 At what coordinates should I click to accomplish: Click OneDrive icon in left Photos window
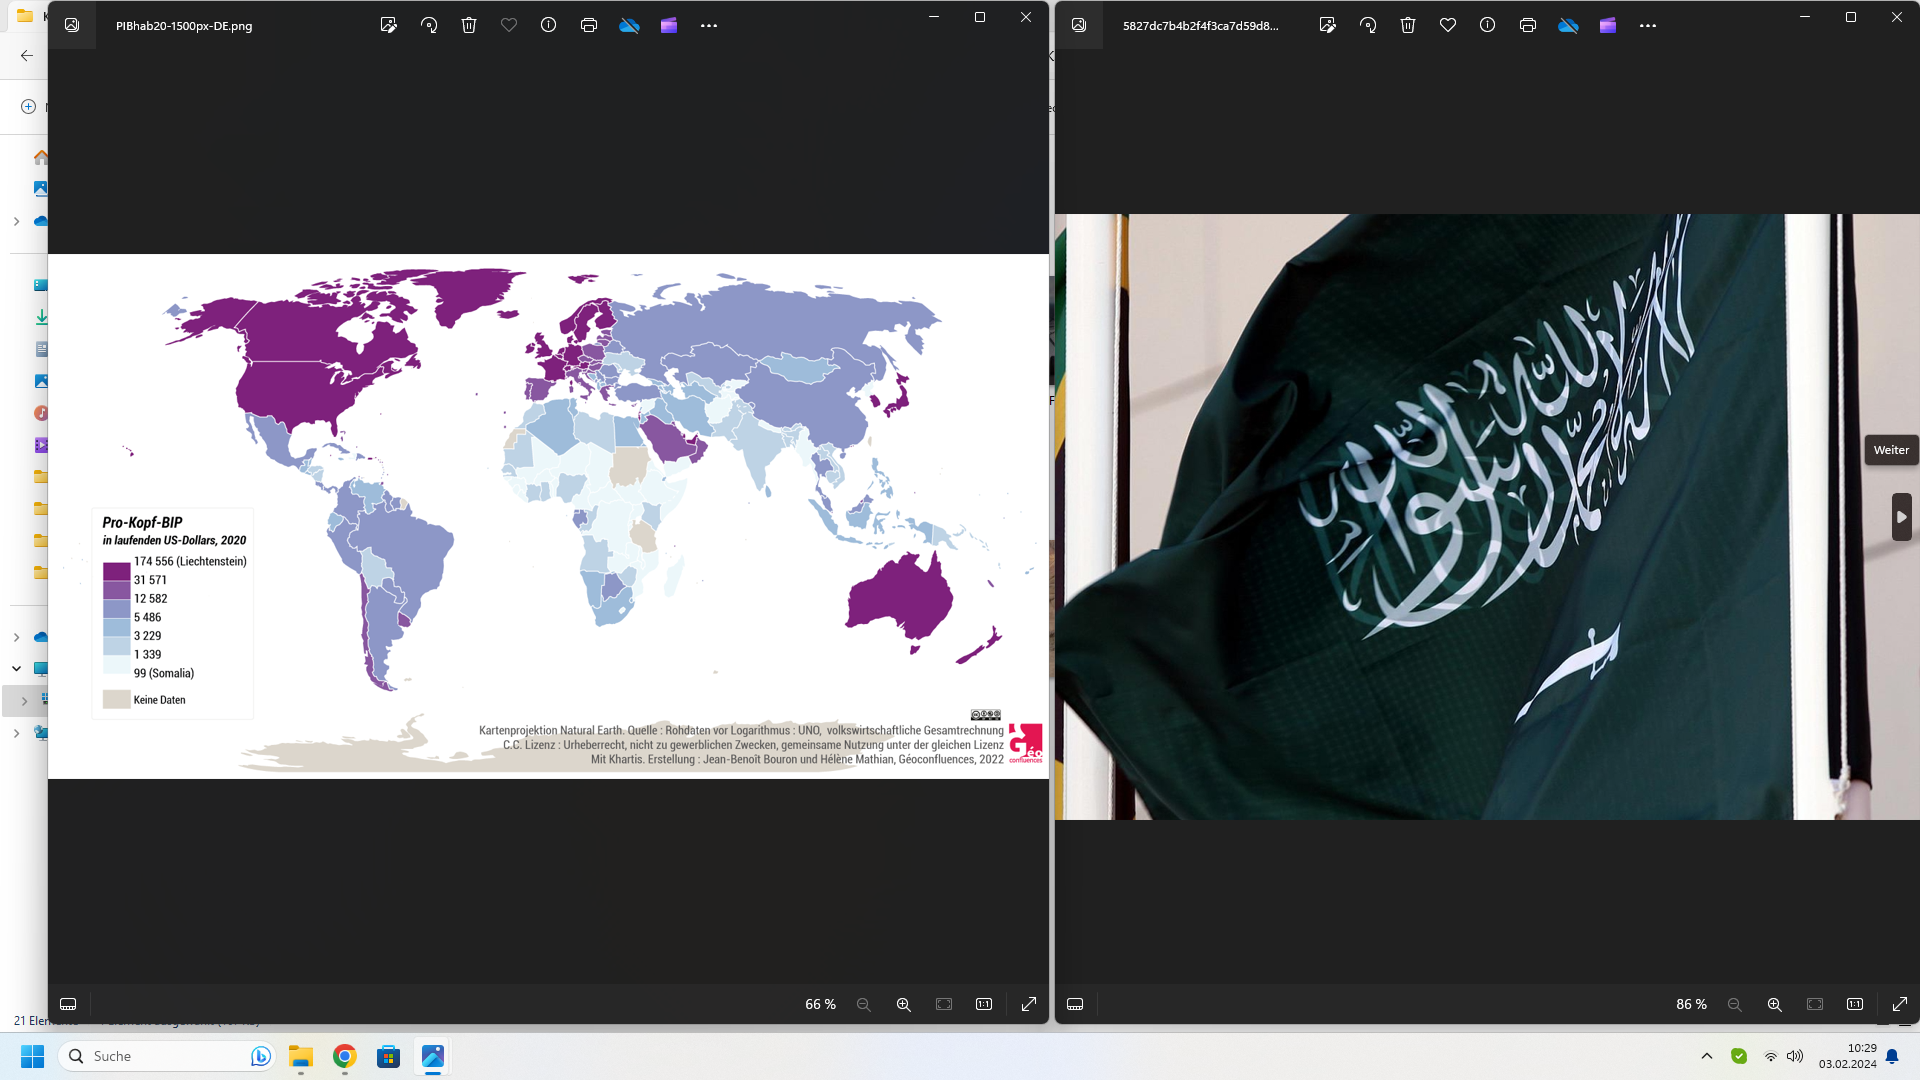[x=629, y=25]
